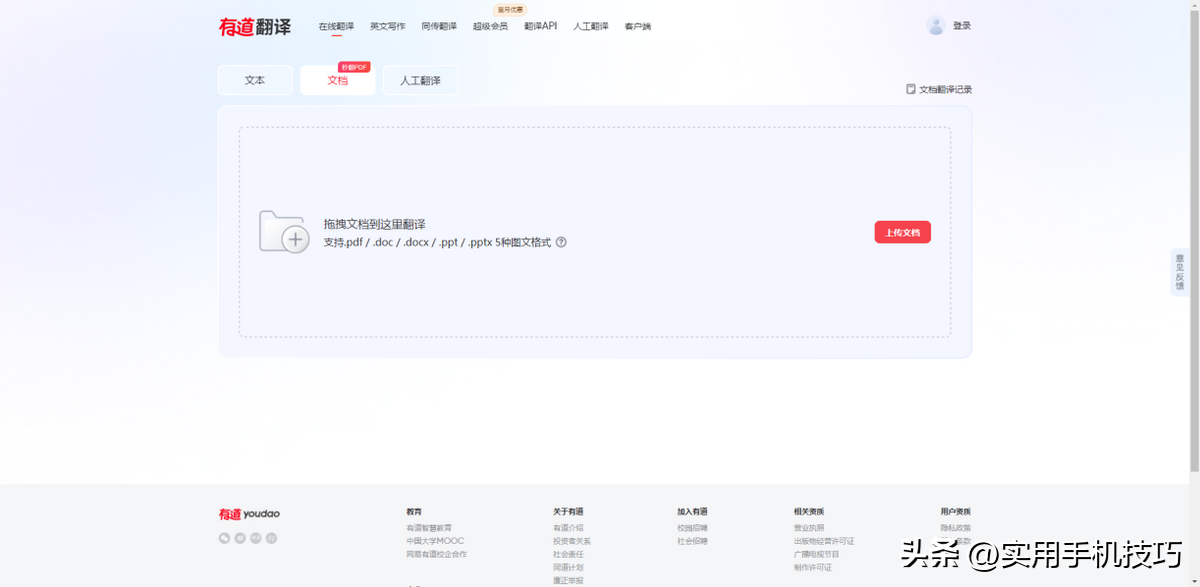Click the first social media icon in footer

click(x=224, y=537)
